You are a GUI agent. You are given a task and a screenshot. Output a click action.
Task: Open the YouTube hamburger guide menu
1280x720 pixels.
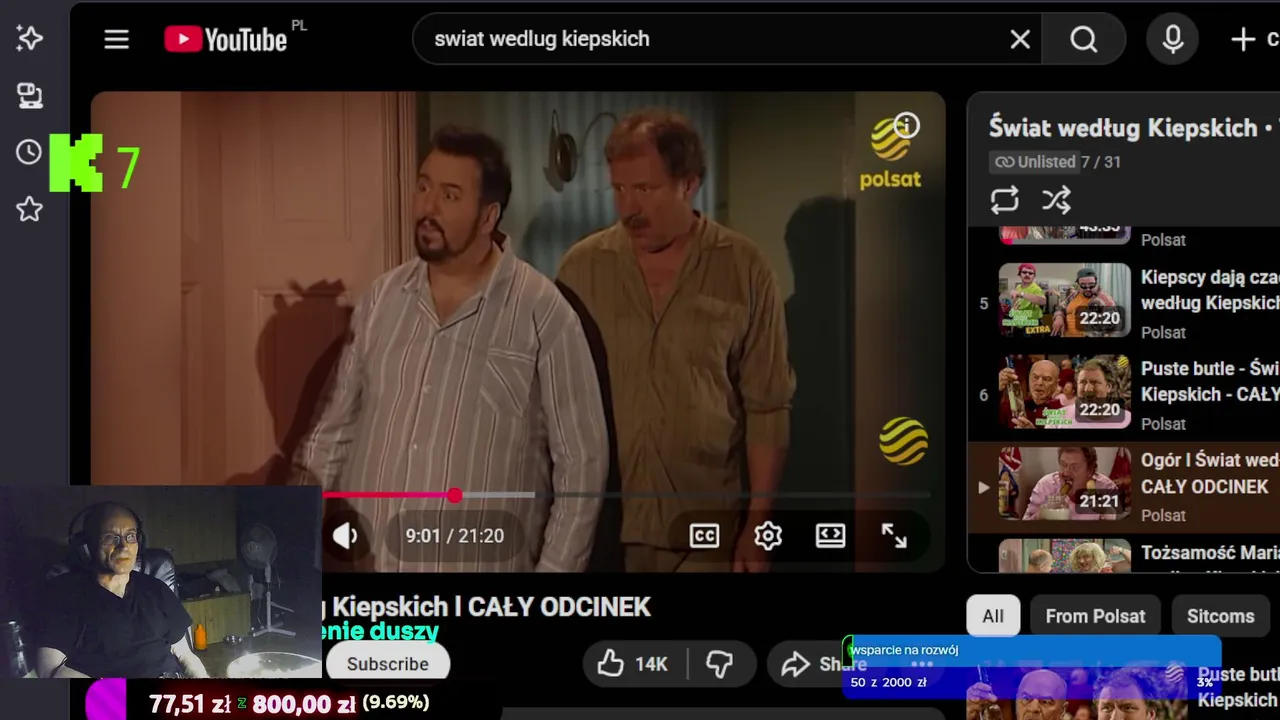click(117, 39)
